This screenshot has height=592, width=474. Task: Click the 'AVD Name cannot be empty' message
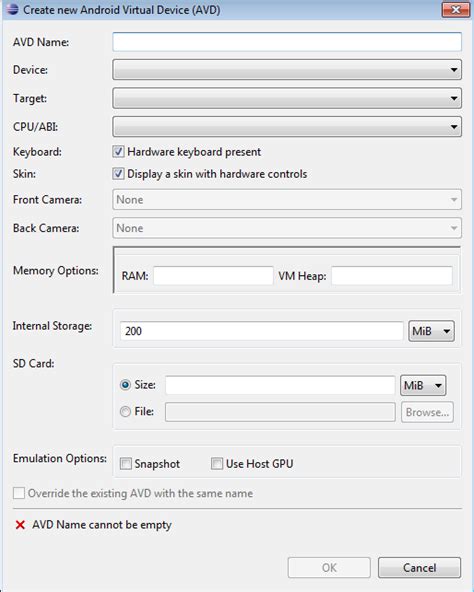point(102,525)
